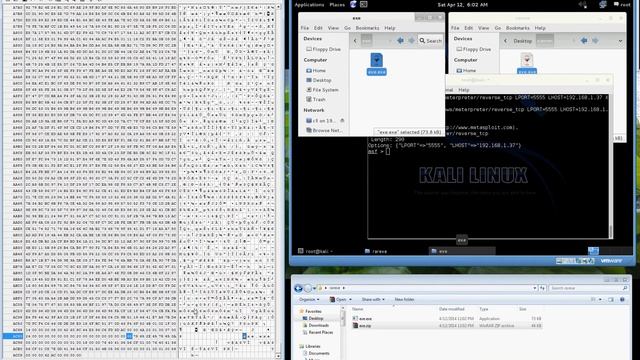
Task: Open Edit menu in exe file manager window
Action: click(318, 28)
